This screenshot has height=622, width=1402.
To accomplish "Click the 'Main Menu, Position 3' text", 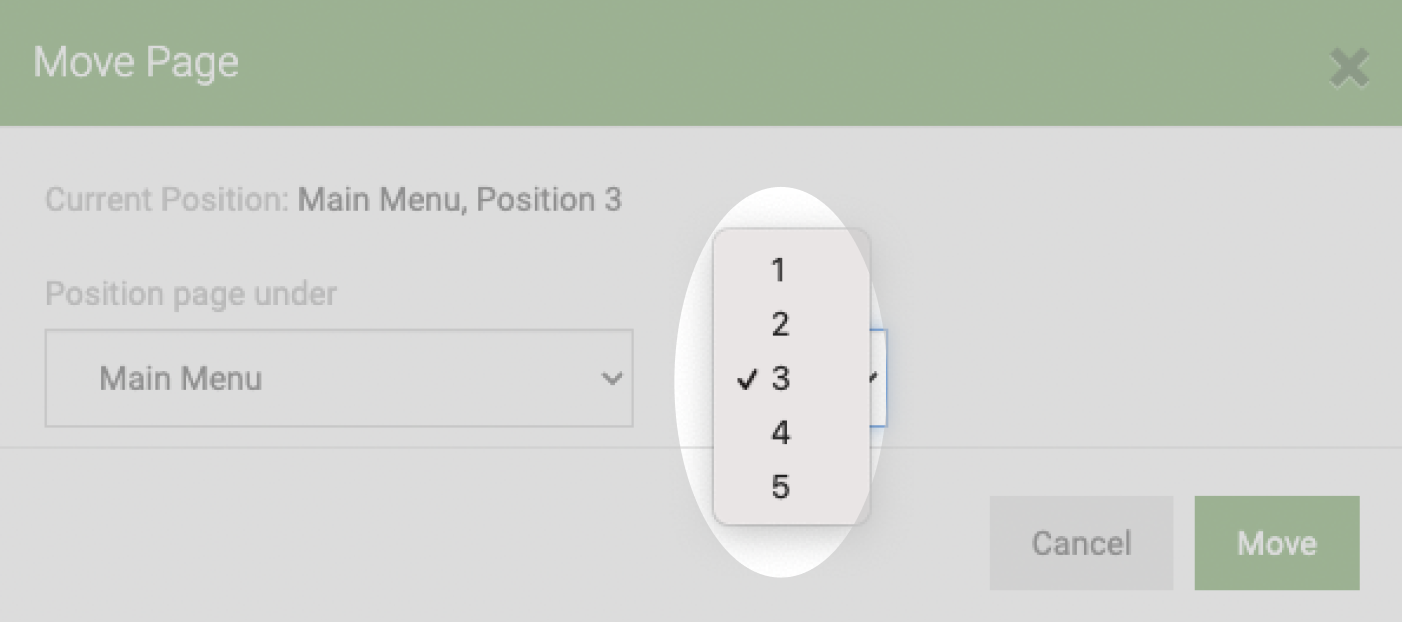I will point(460,200).
